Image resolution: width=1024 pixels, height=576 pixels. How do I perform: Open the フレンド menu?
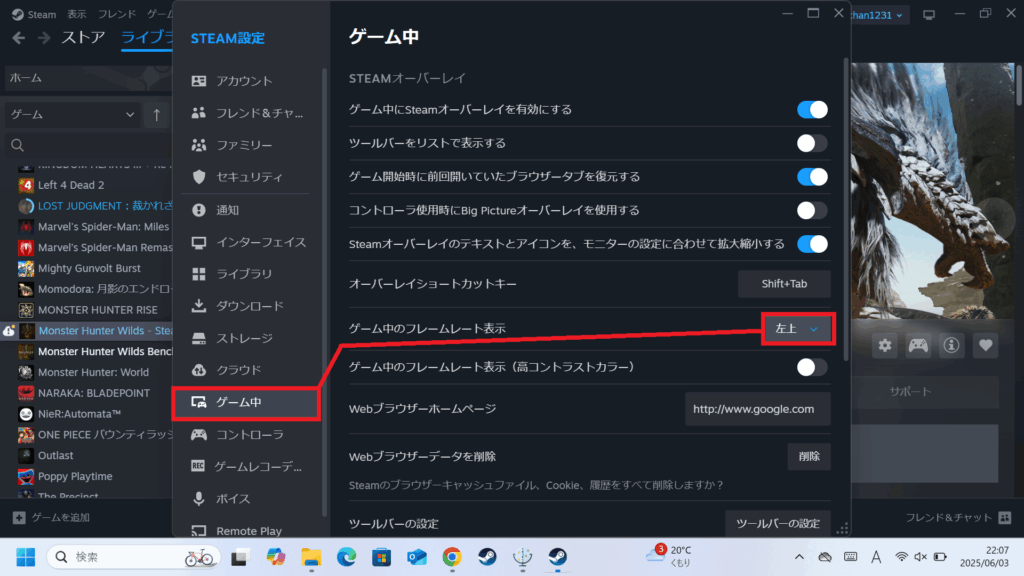[117, 14]
